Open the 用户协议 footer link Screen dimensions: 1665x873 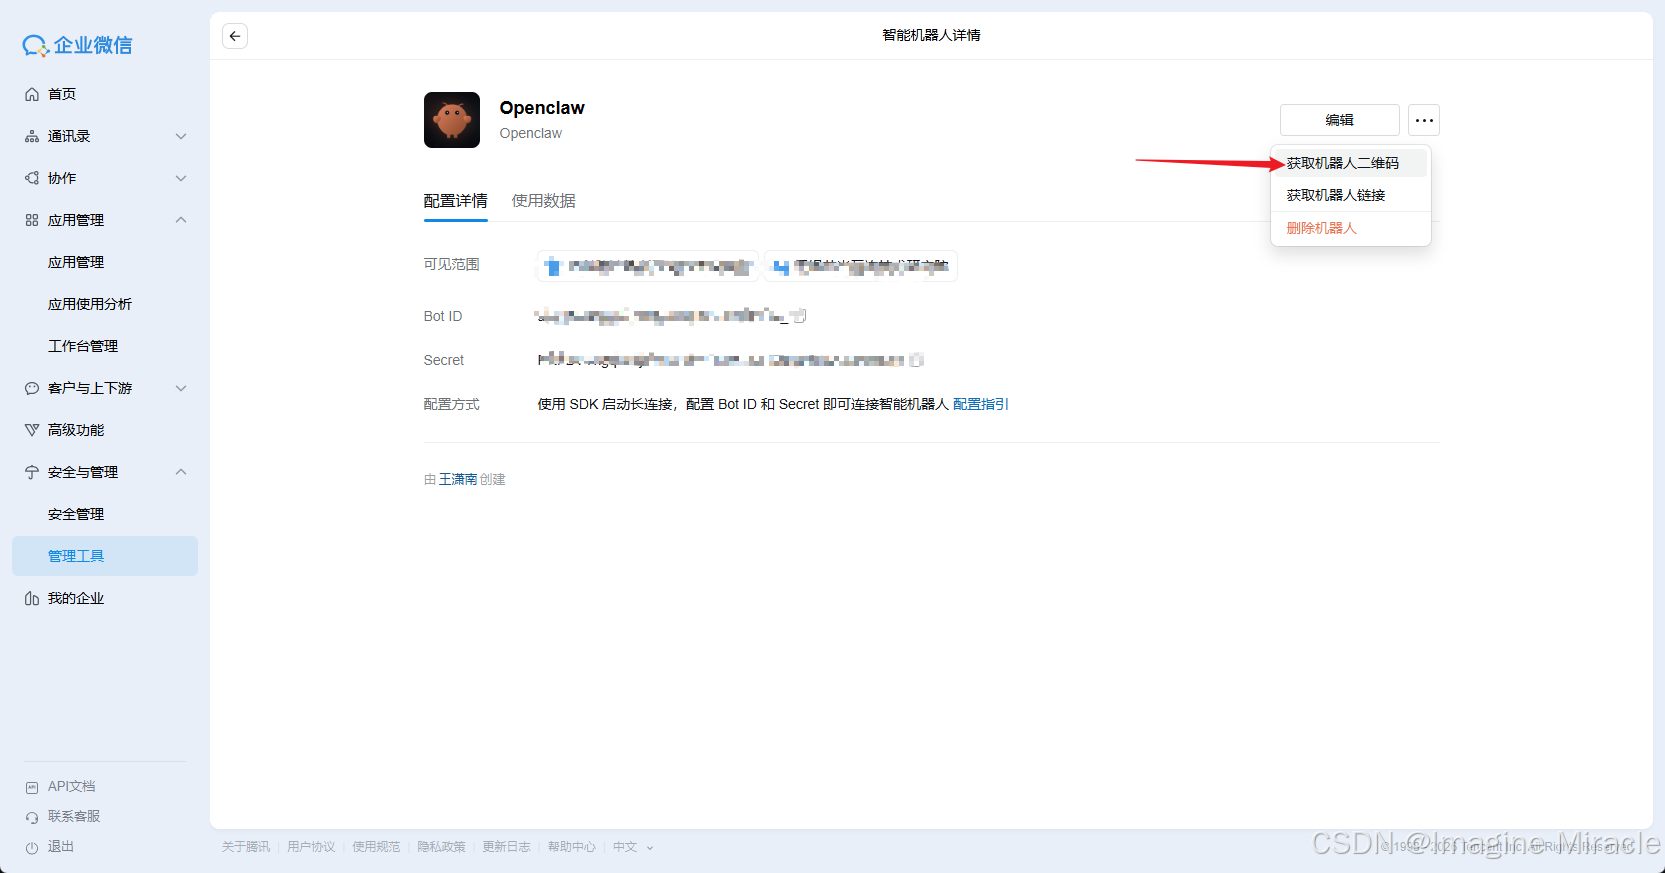click(x=311, y=847)
